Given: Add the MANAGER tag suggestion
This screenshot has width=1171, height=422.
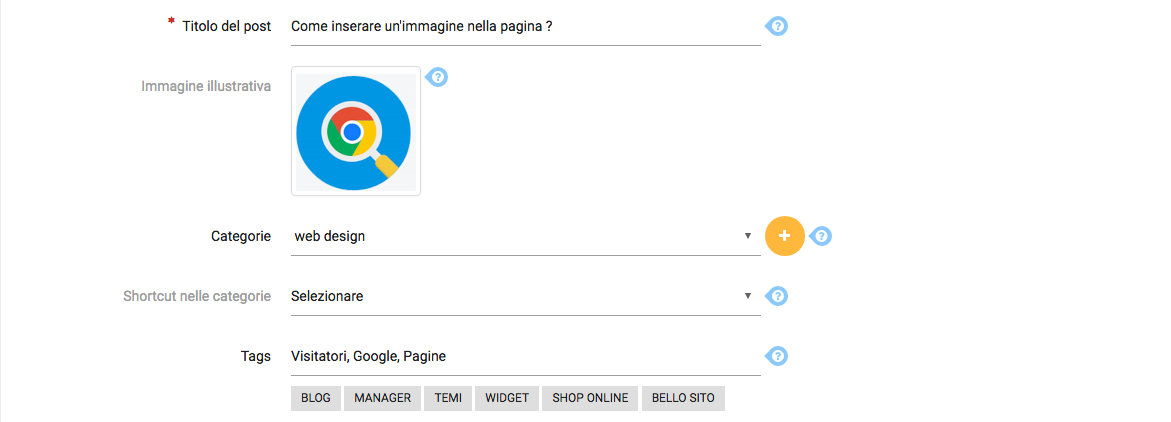Looking at the screenshot, I should (x=382, y=398).
